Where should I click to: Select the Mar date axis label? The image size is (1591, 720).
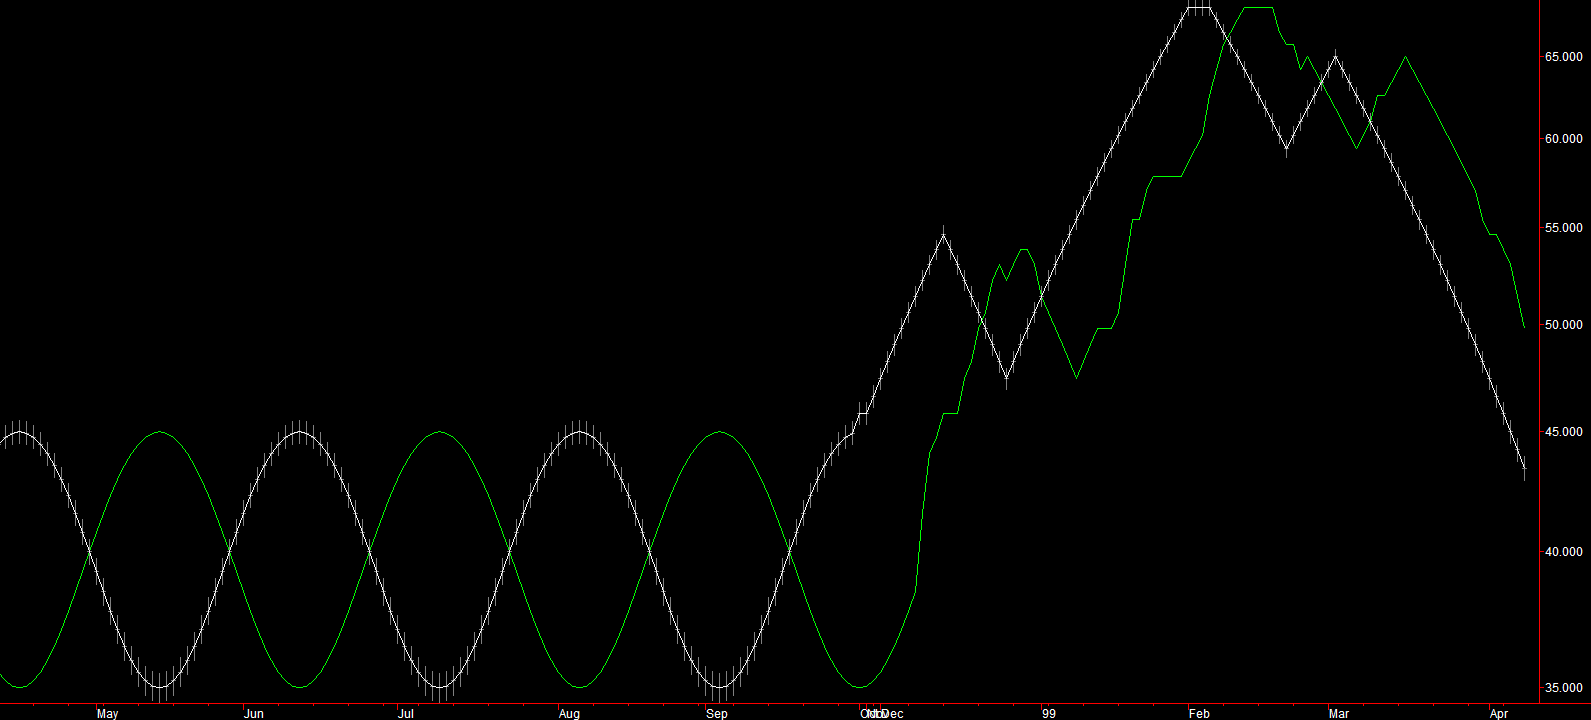click(x=1339, y=713)
